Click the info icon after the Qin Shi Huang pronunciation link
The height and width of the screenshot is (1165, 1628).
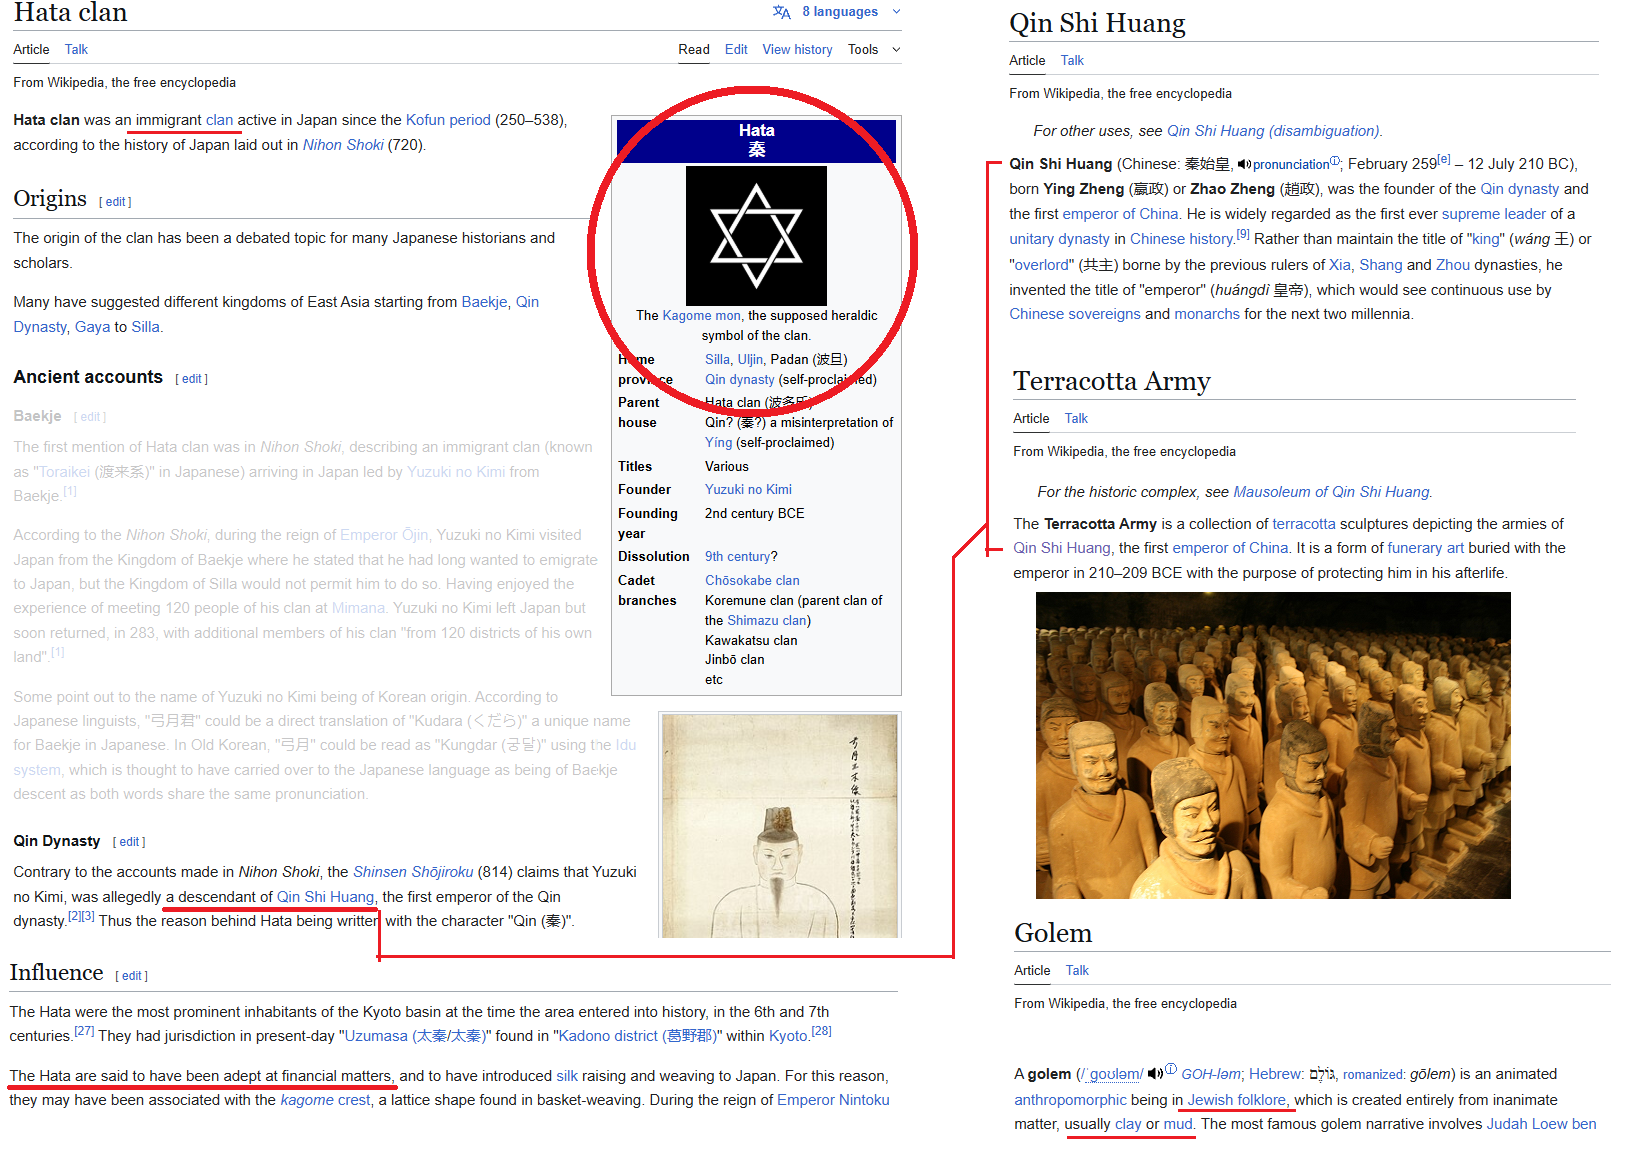pyautogui.click(x=1334, y=161)
